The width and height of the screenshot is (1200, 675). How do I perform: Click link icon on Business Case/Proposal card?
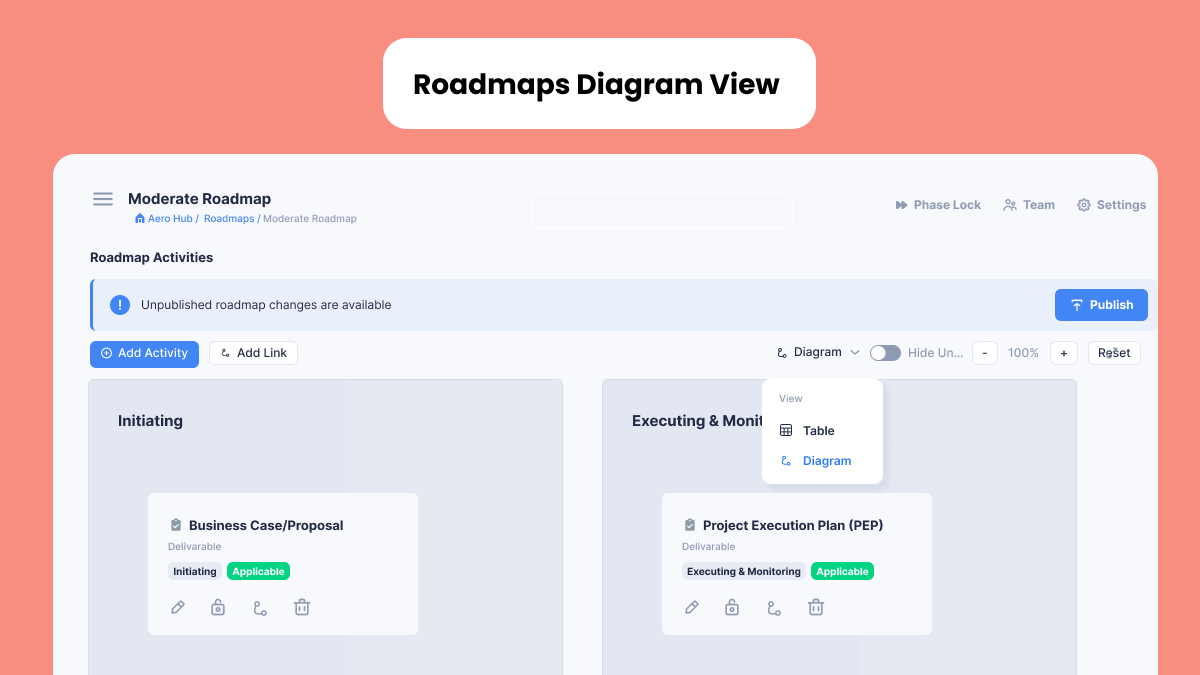[260, 607]
